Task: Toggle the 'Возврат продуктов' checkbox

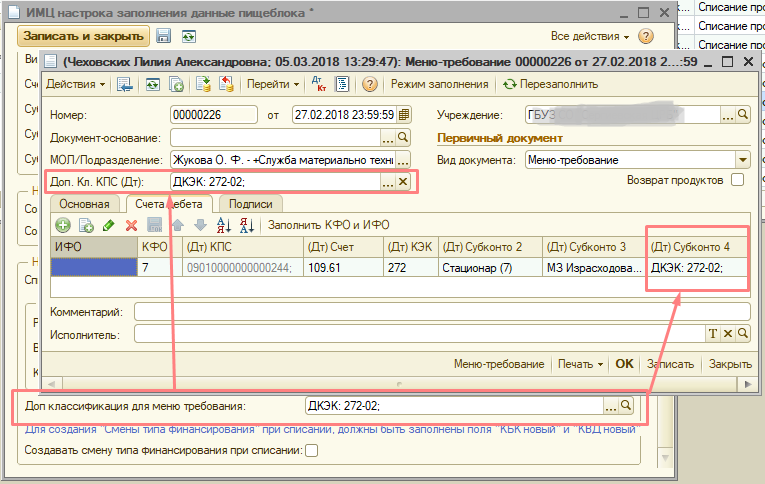Action: tap(738, 180)
